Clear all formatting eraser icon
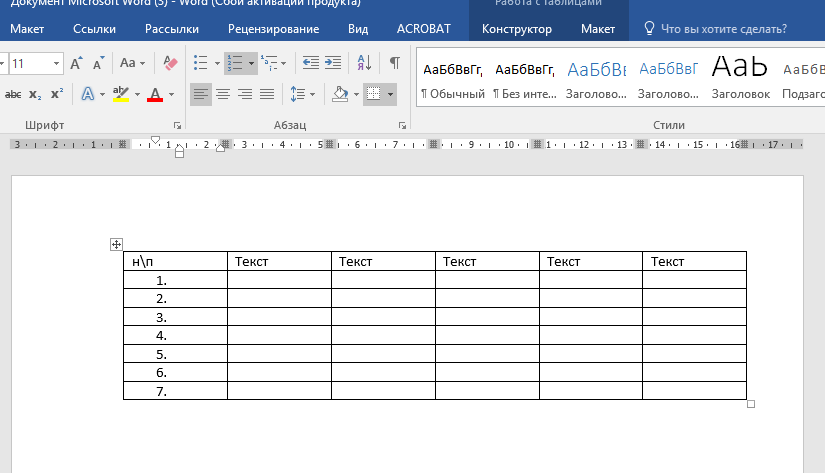The width and height of the screenshot is (825, 473). [x=170, y=64]
